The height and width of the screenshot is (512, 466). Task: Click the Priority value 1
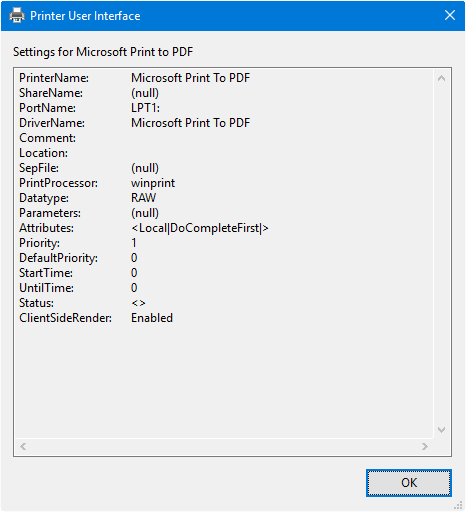tap(134, 243)
